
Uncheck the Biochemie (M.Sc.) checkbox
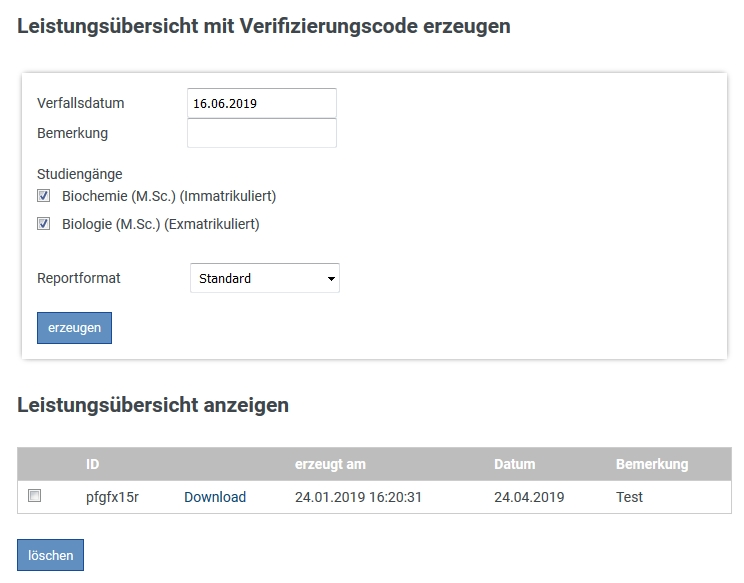(x=43, y=196)
